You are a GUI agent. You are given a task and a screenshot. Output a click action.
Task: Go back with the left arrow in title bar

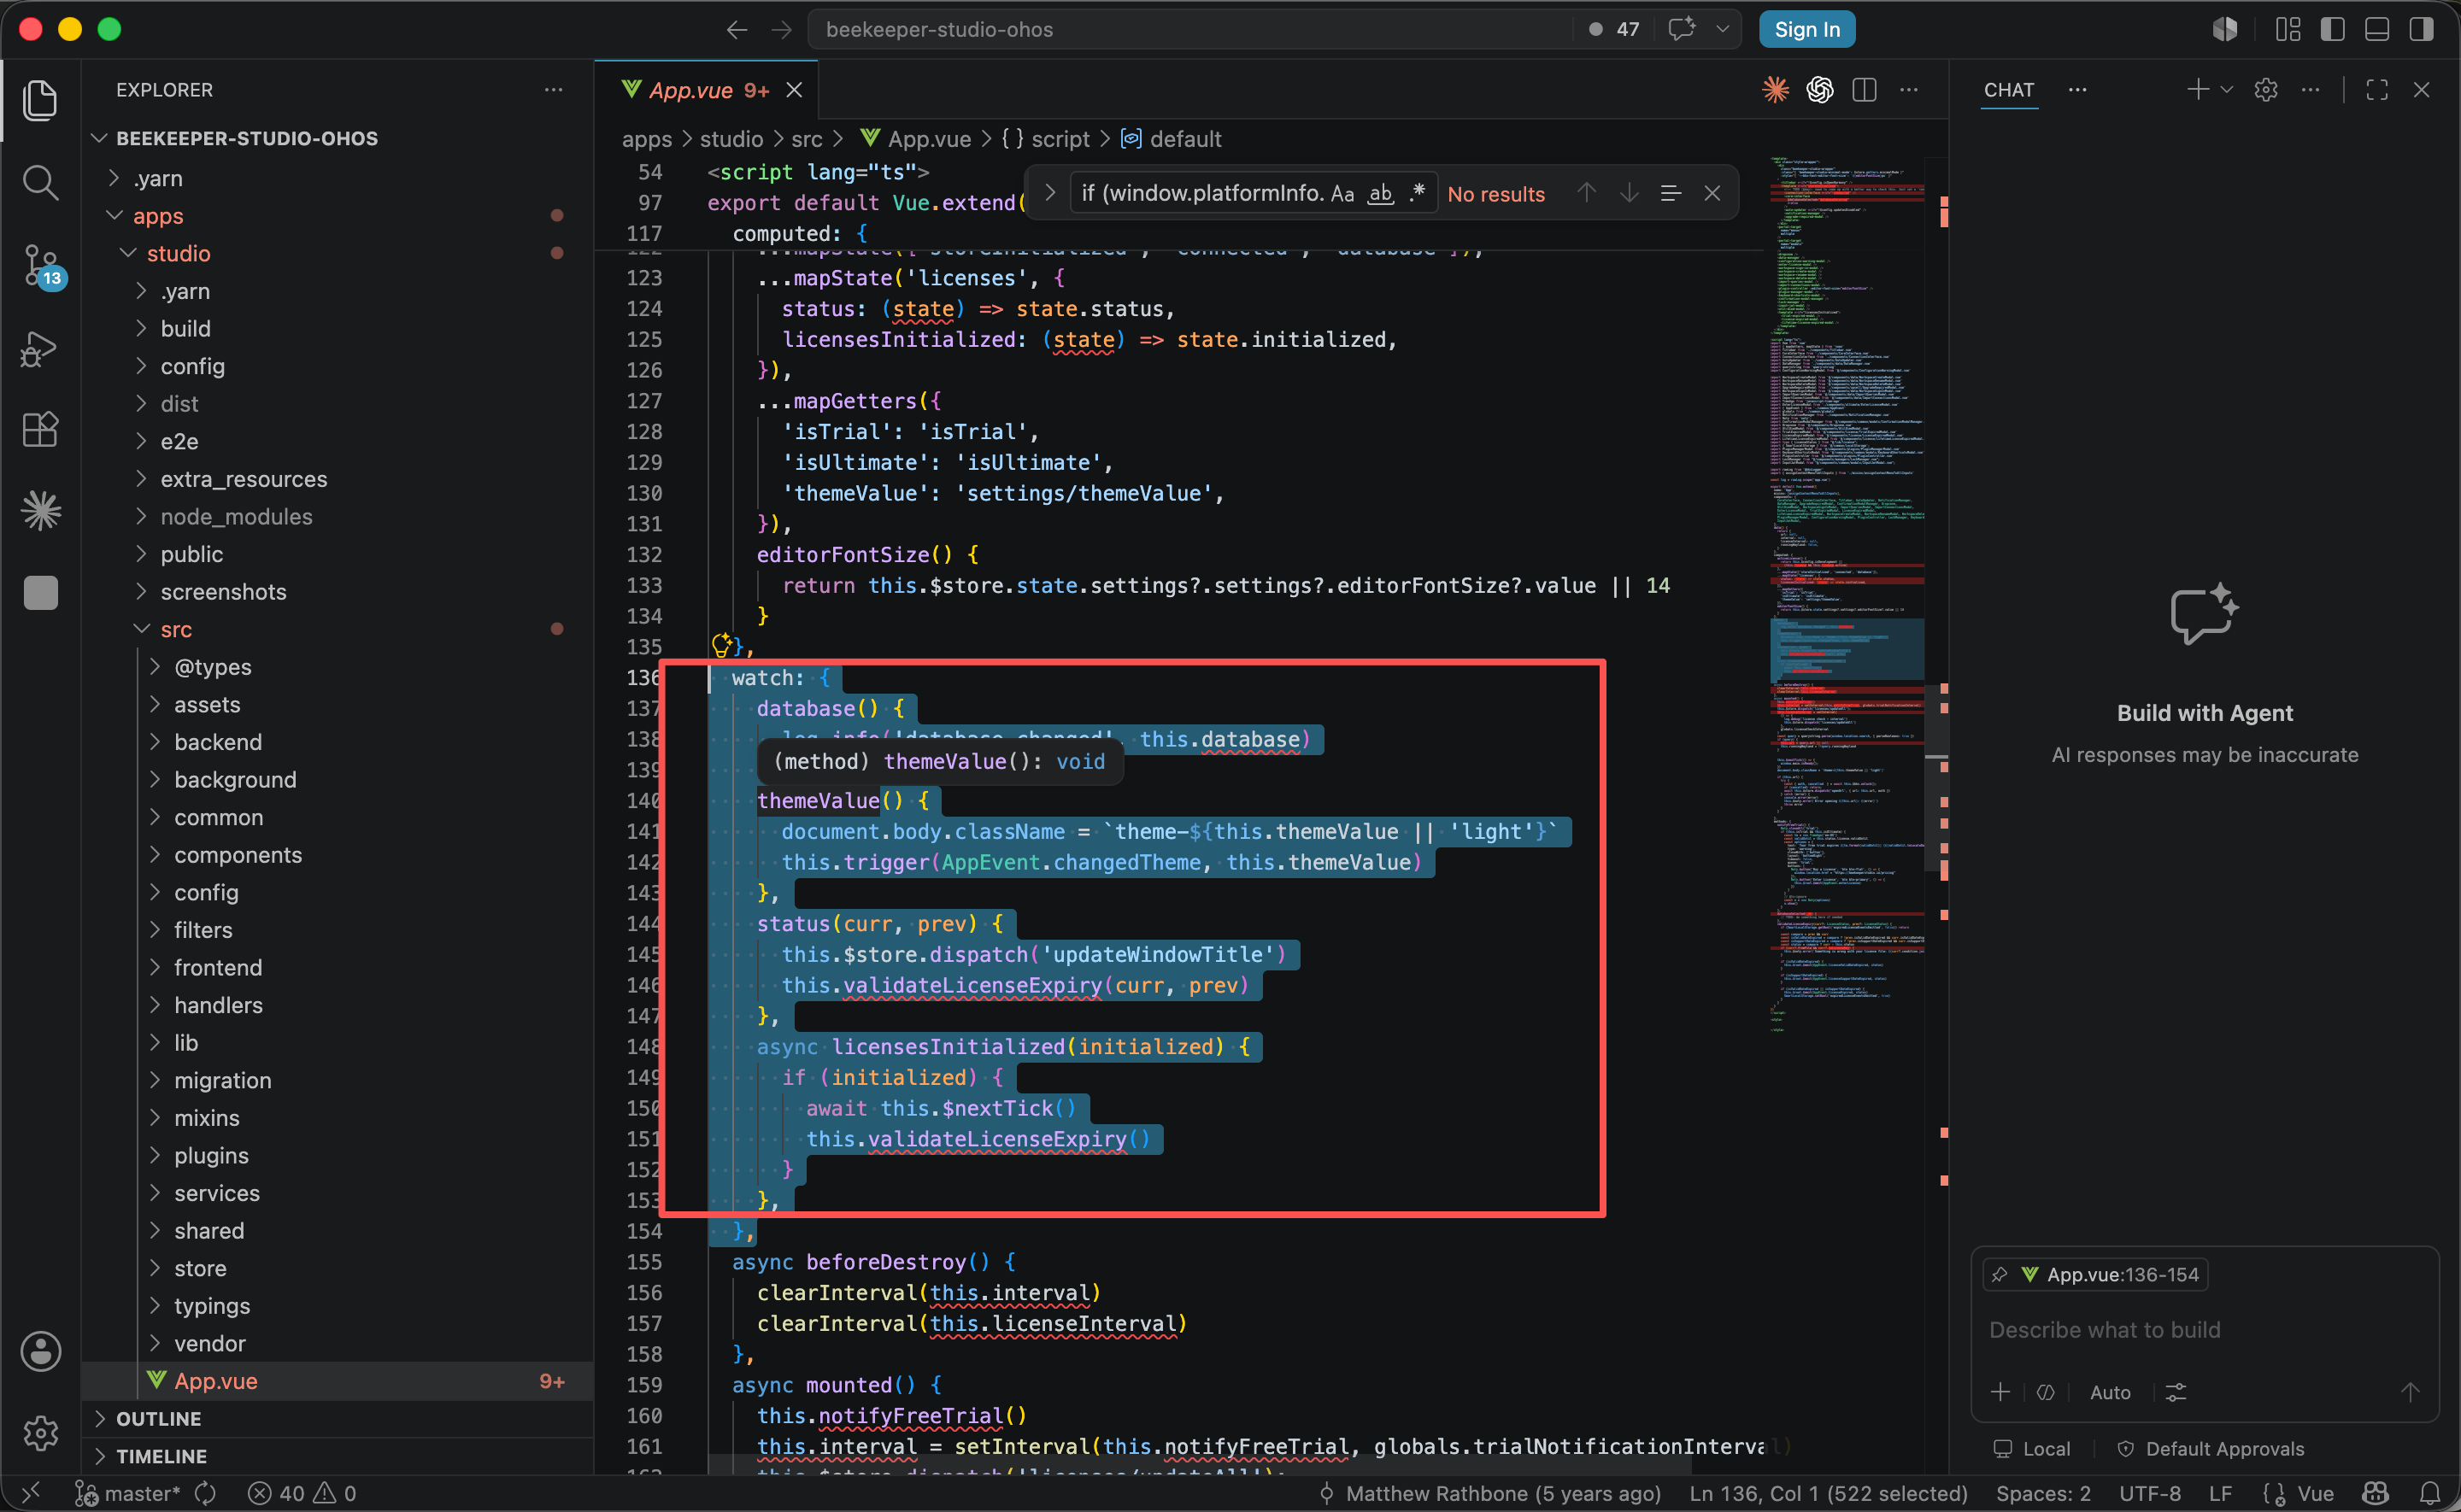point(737,30)
